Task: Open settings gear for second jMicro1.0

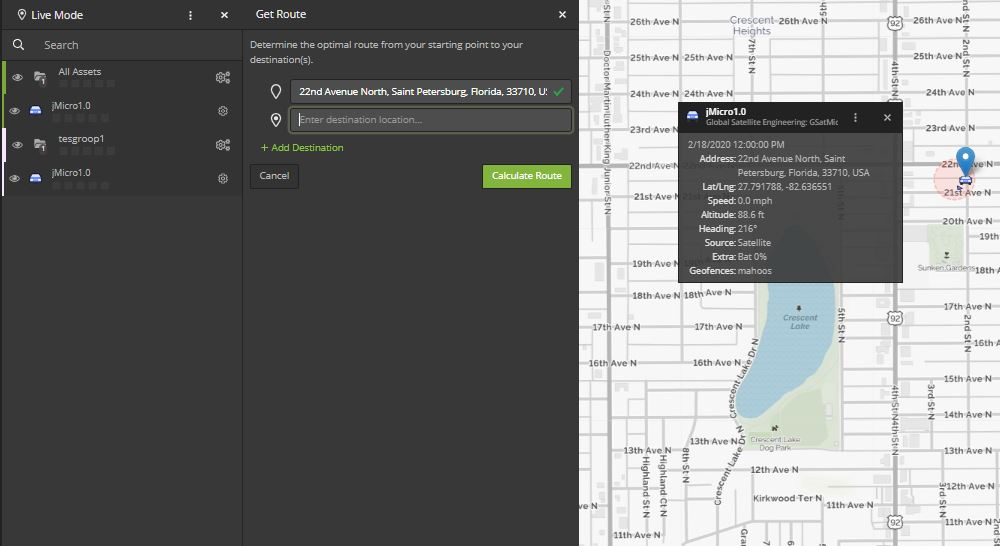Action: pos(223,178)
